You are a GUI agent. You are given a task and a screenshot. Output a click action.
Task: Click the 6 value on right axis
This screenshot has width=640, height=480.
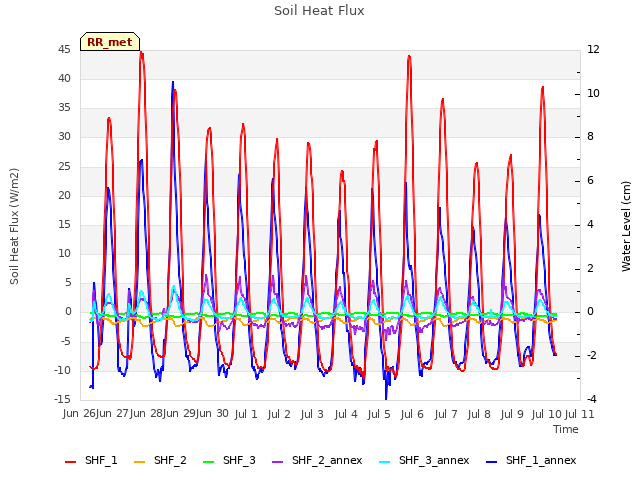click(x=590, y=181)
